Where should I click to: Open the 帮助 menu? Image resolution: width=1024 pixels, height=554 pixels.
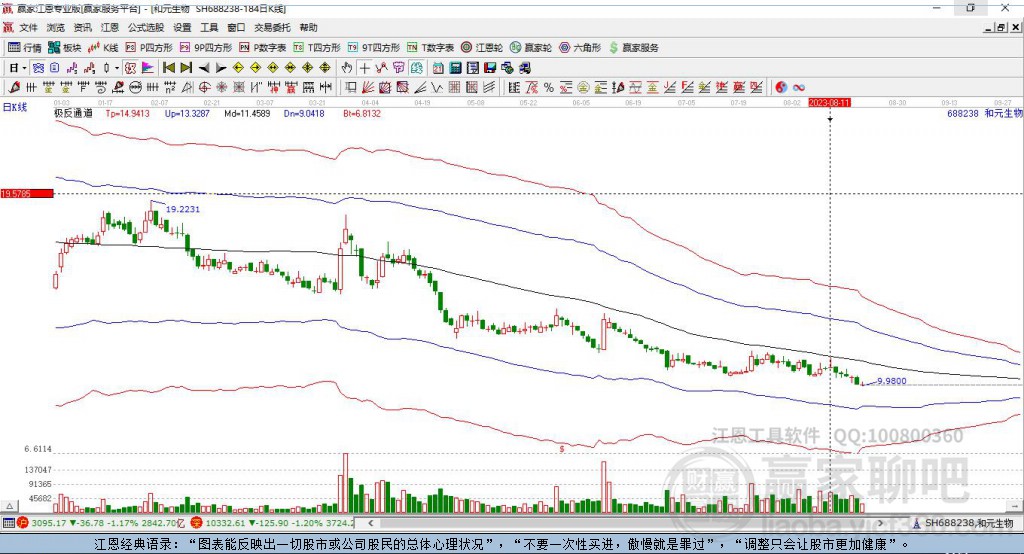(x=308, y=27)
